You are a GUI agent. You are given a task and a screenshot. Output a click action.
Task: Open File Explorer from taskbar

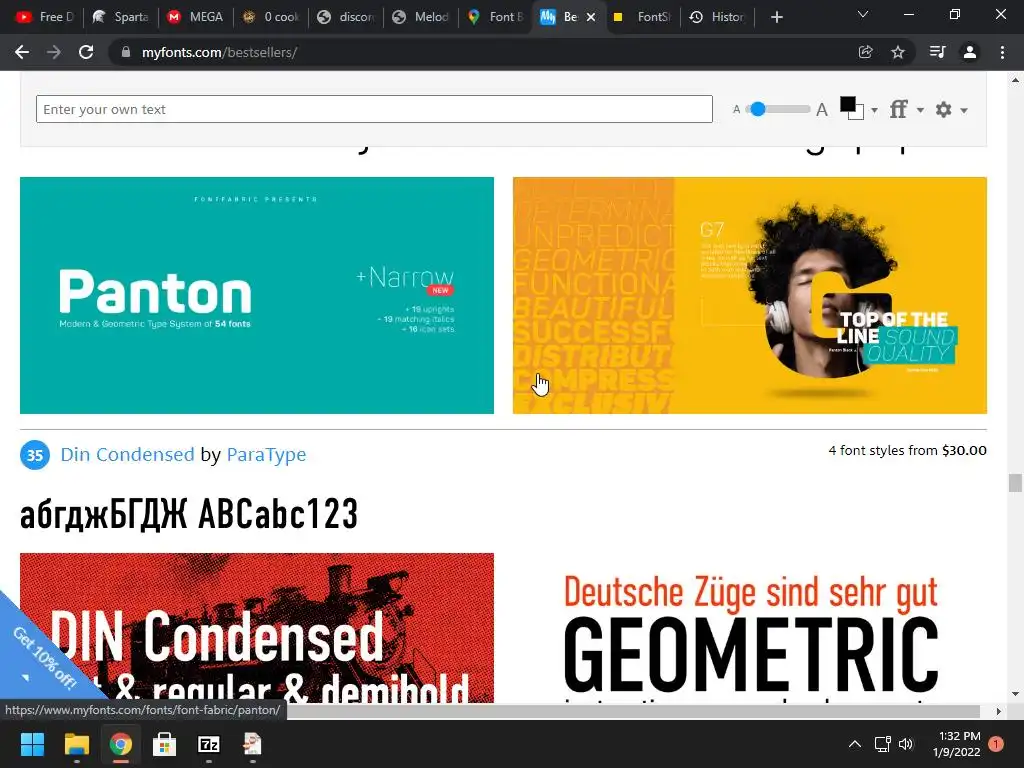76,744
